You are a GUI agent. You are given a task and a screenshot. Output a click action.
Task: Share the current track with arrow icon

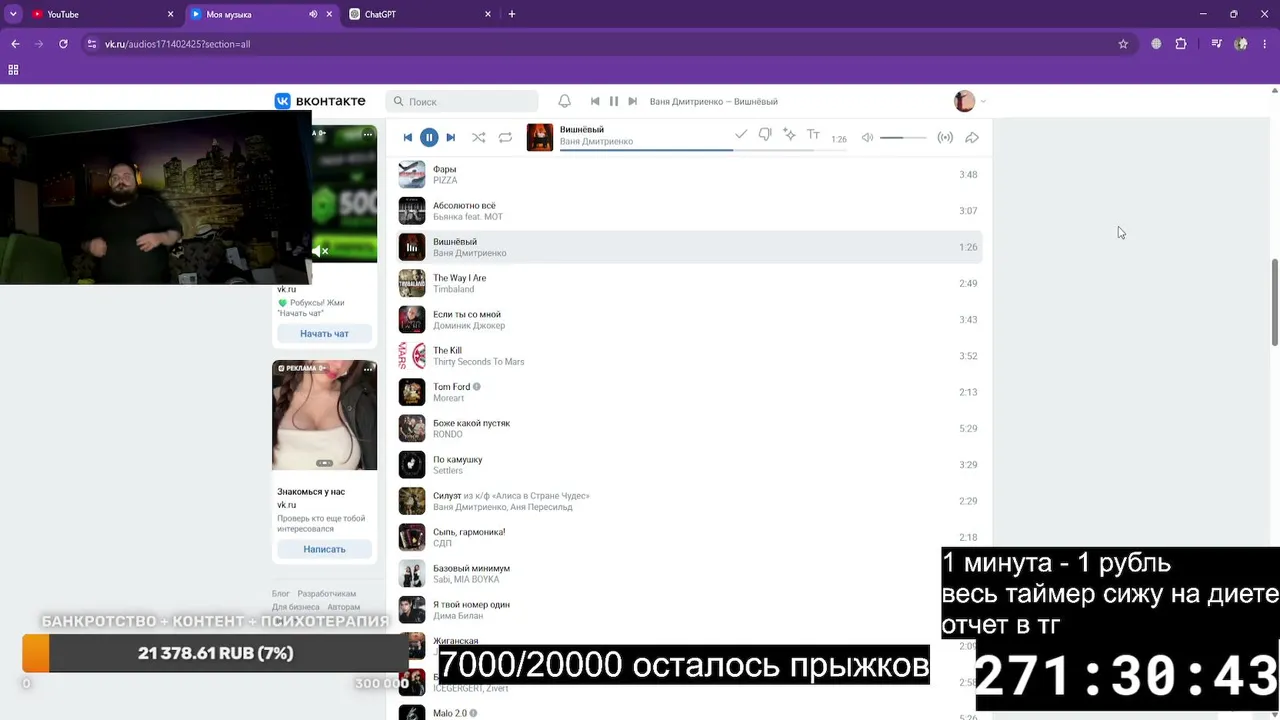[971, 137]
